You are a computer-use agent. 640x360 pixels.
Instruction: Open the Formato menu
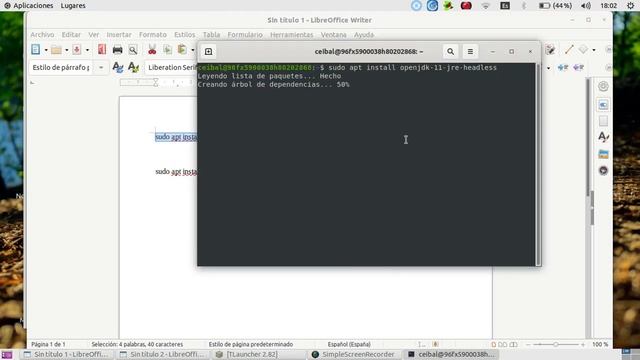(153, 35)
